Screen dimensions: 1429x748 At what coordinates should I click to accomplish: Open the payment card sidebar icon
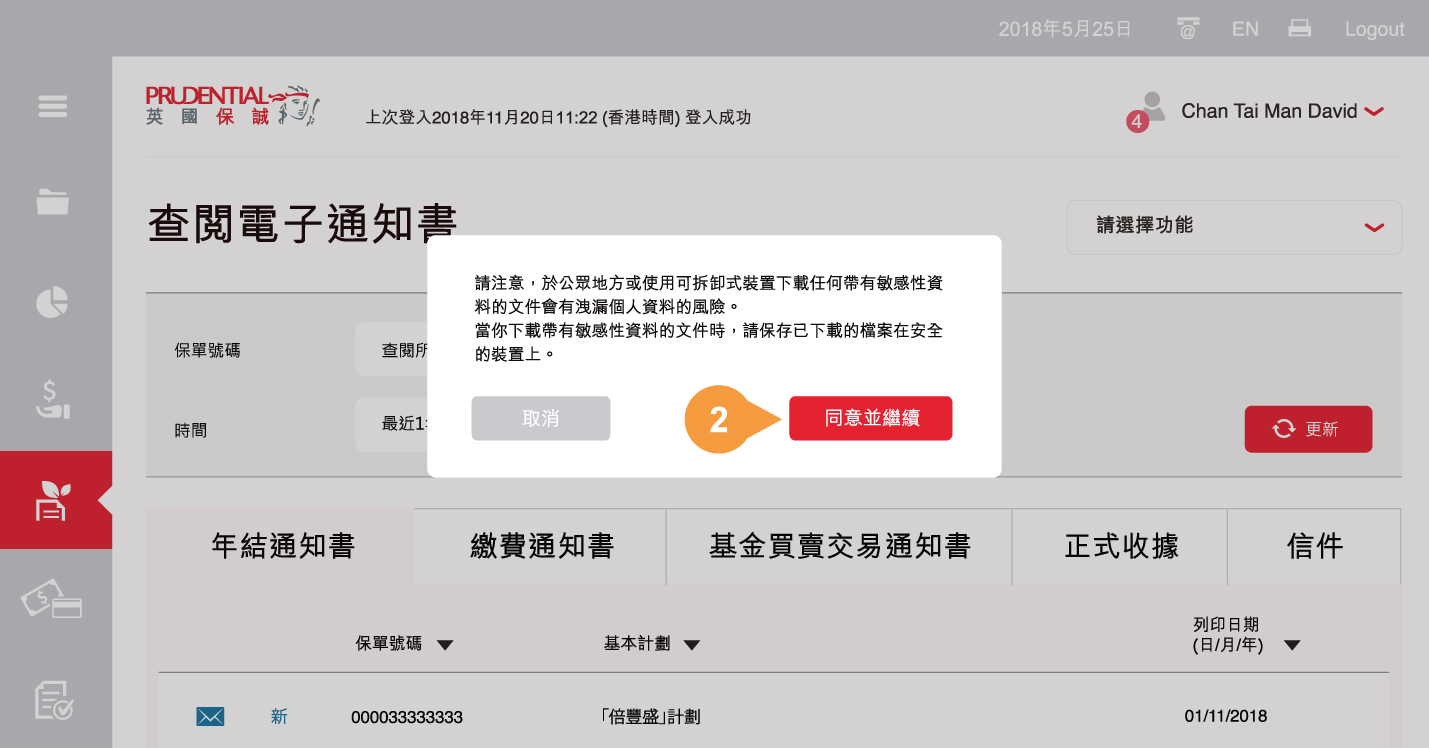point(52,602)
